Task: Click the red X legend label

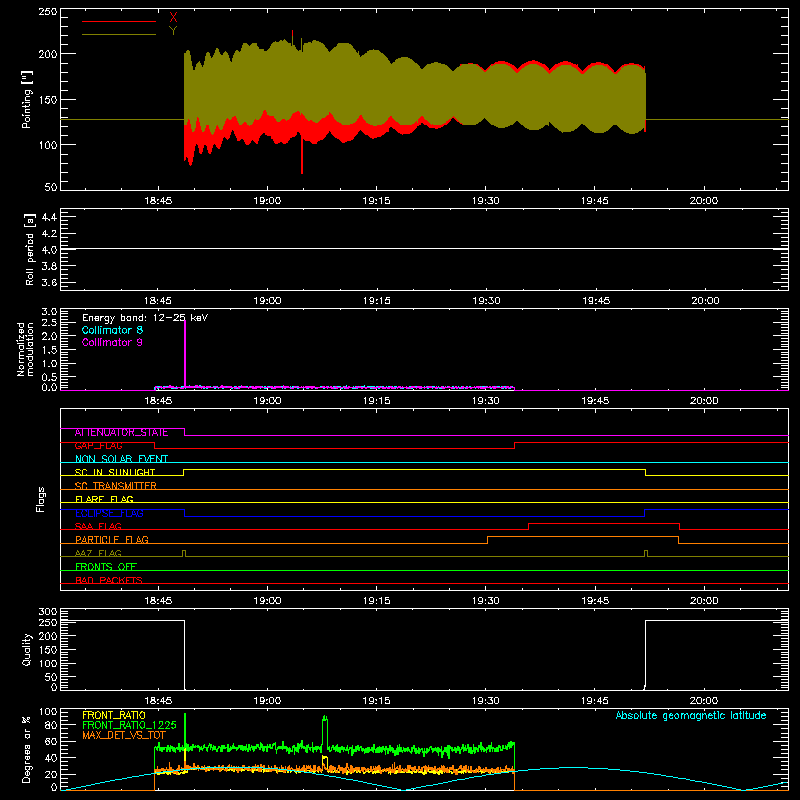Action: pos(173,18)
